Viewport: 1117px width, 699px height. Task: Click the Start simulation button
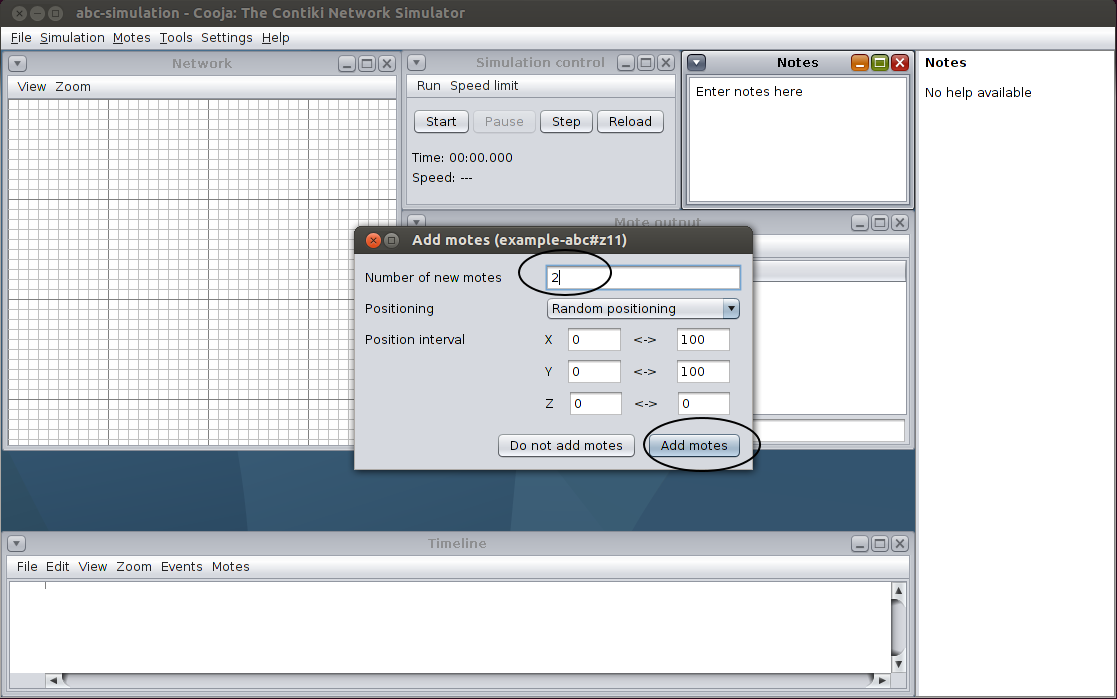click(x=441, y=122)
